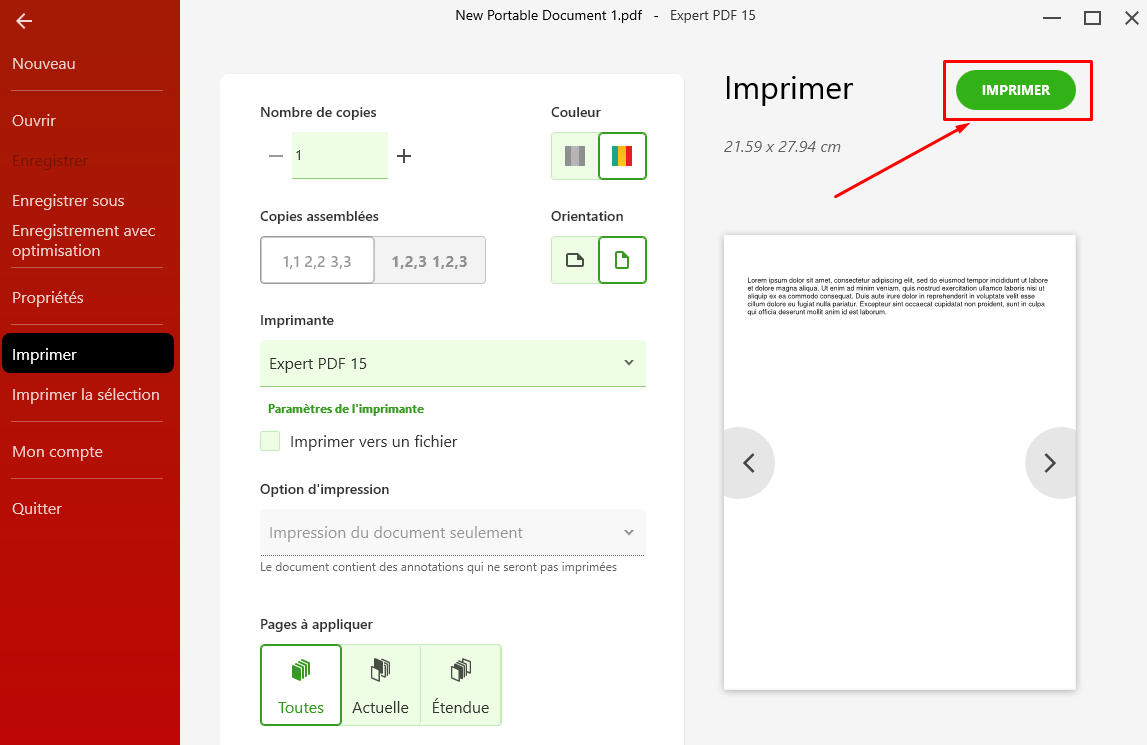The image size is (1147, 745).
Task: Decrease number of copies with minus
Action: tap(276, 156)
